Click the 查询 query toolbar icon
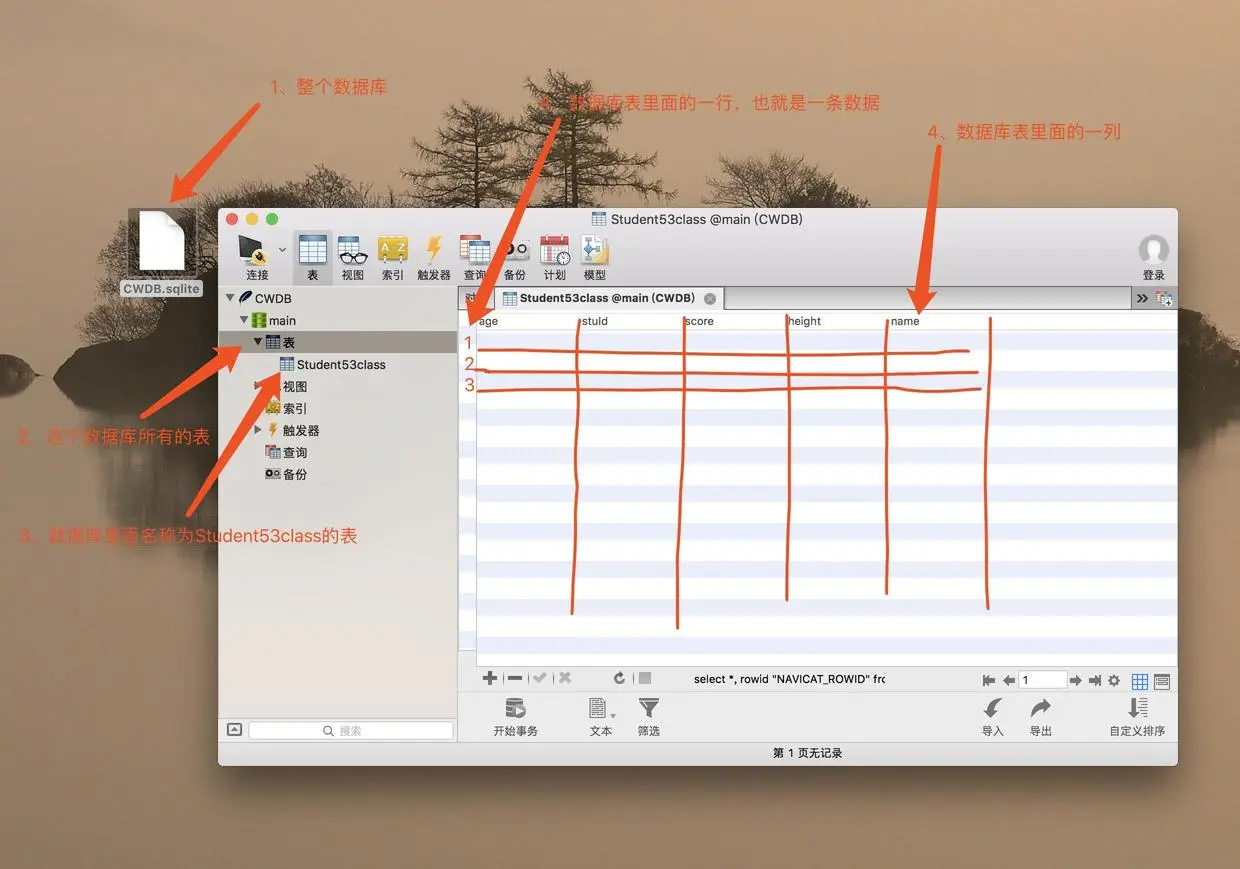The width and height of the screenshot is (1240, 869). (x=474, y=250)
